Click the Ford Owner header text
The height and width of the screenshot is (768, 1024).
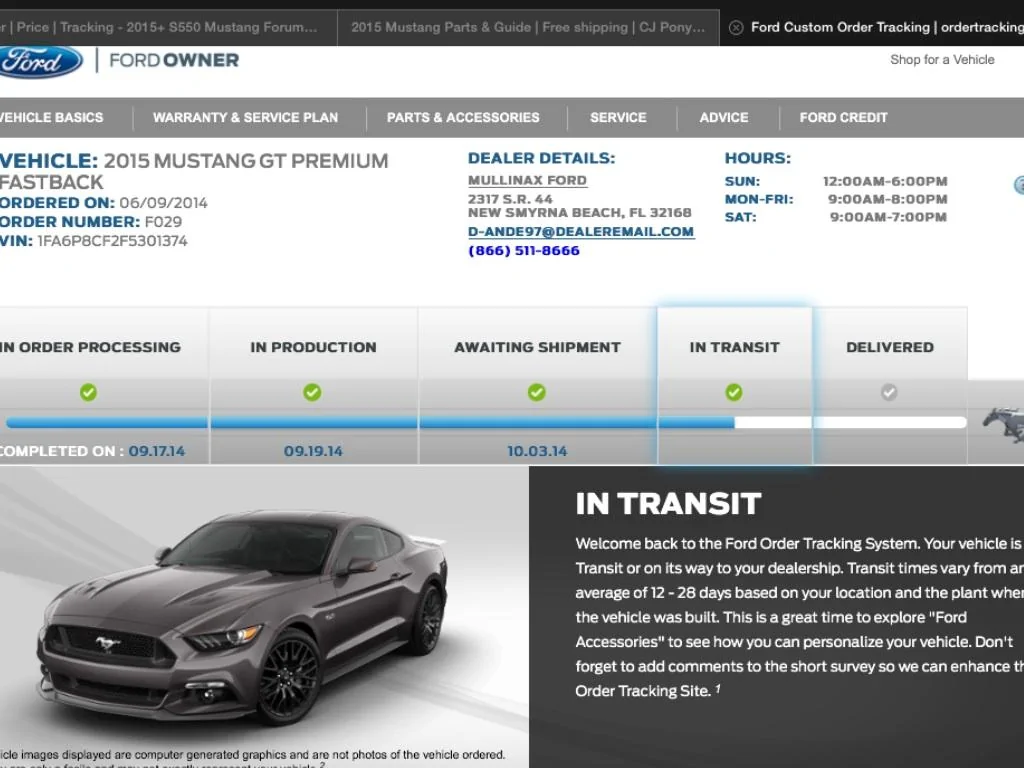[x=174, y=60]
